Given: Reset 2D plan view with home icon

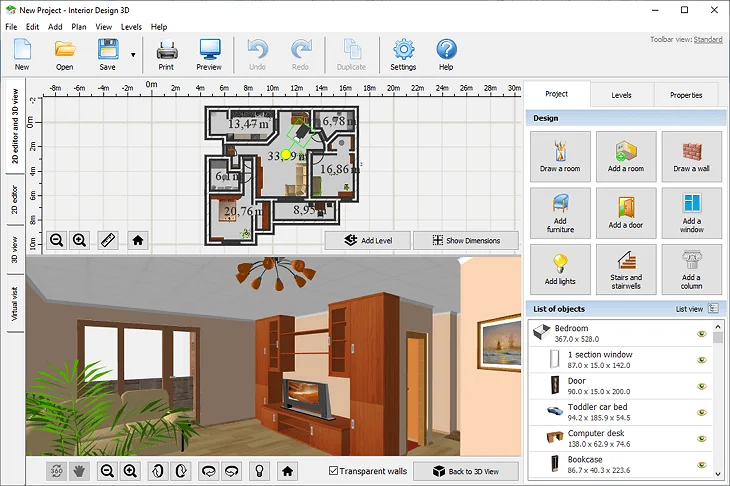Looking at the screenshot, I should click(x=137, y=240).
